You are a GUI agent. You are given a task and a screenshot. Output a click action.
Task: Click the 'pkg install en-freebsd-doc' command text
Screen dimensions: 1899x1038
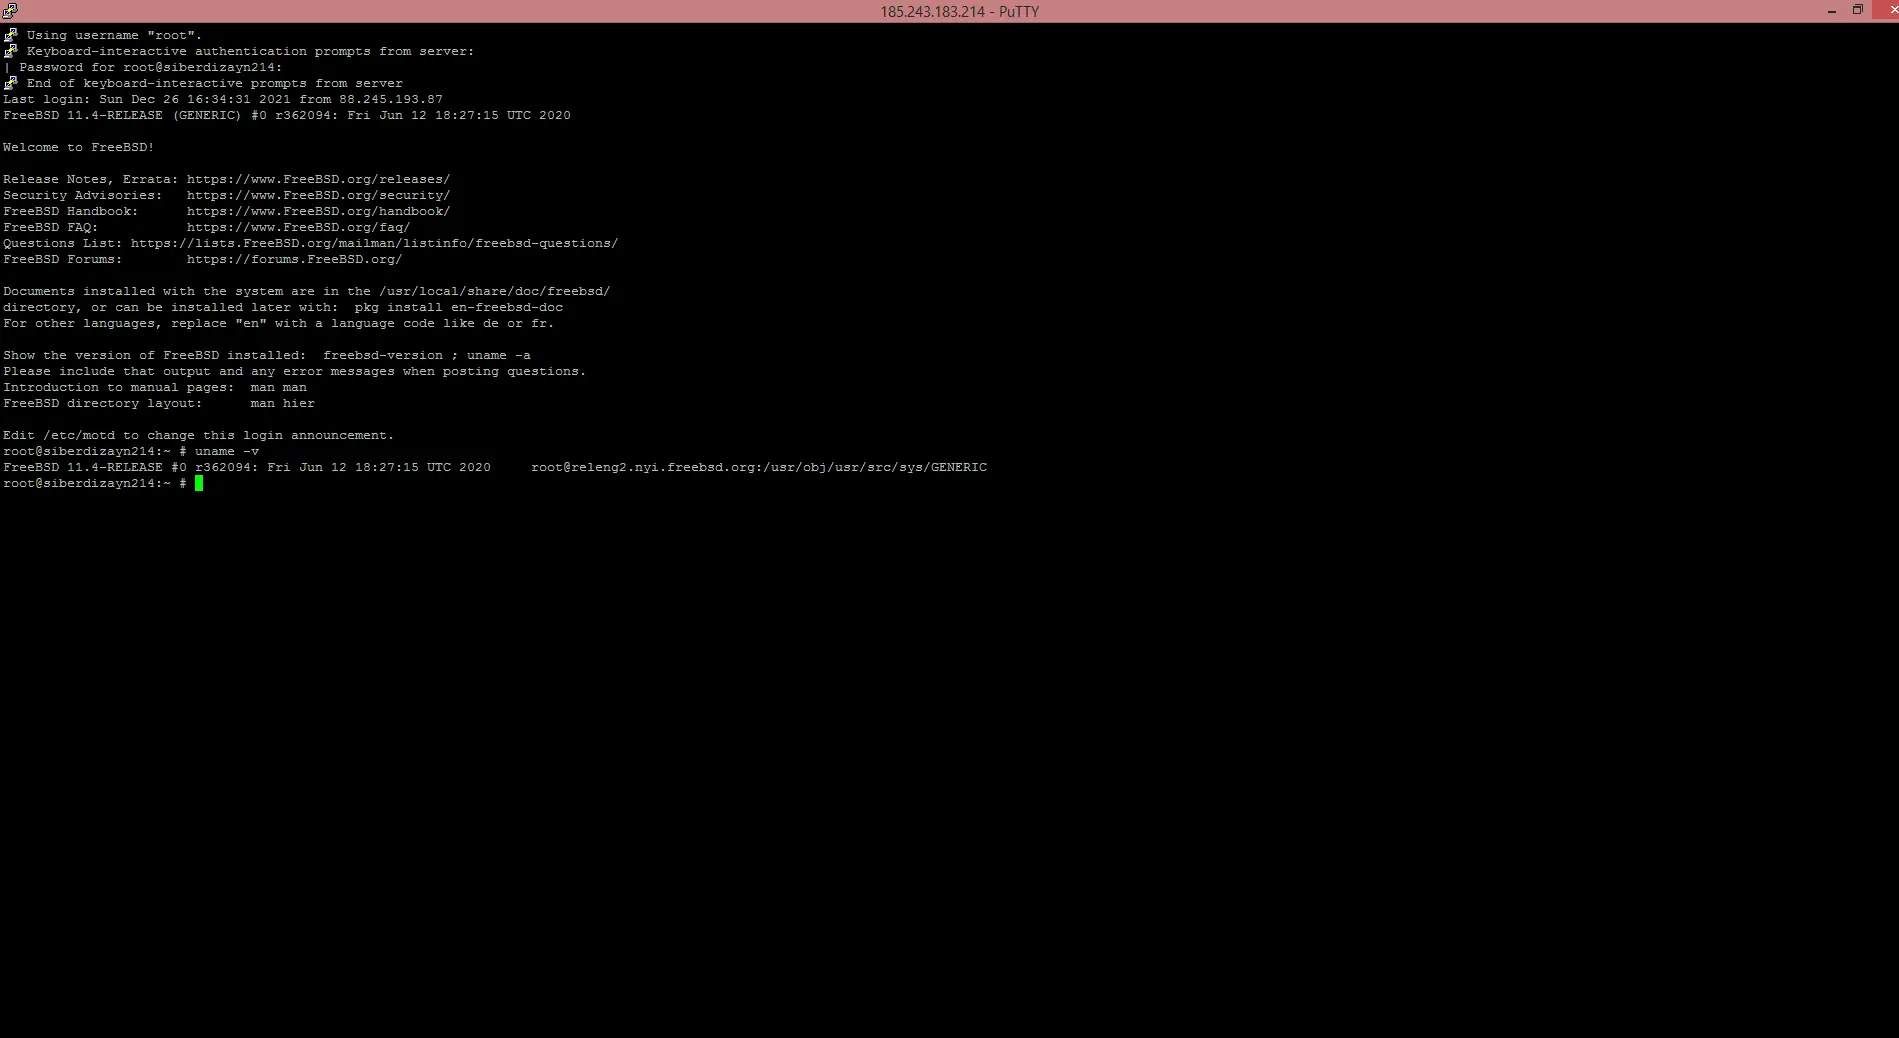point(458,308)
